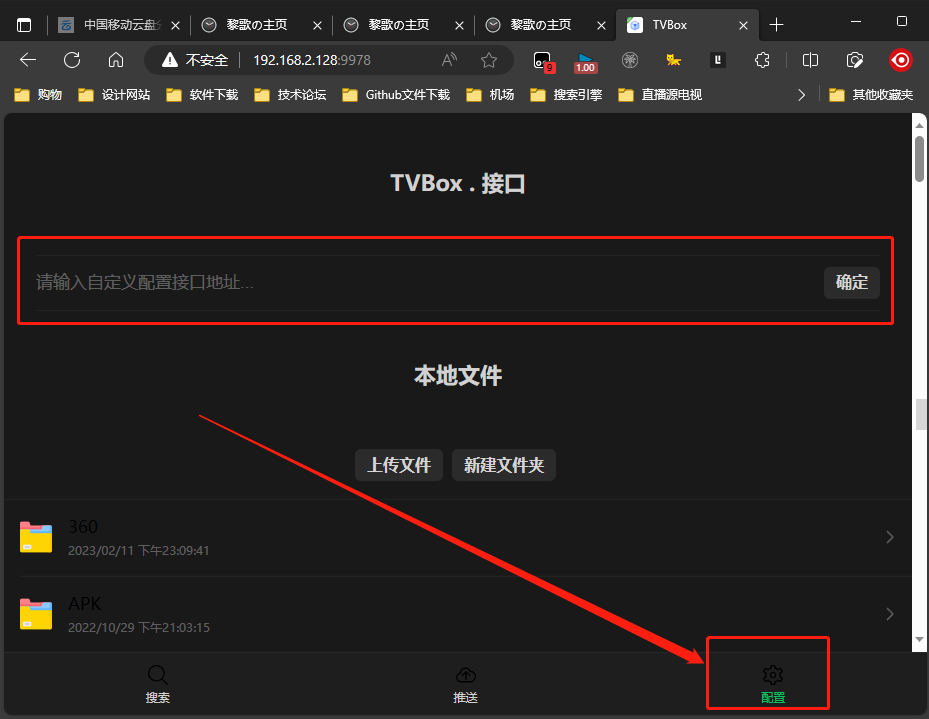Open the 搜索引擎 bookmark folder

coord(566,95)
